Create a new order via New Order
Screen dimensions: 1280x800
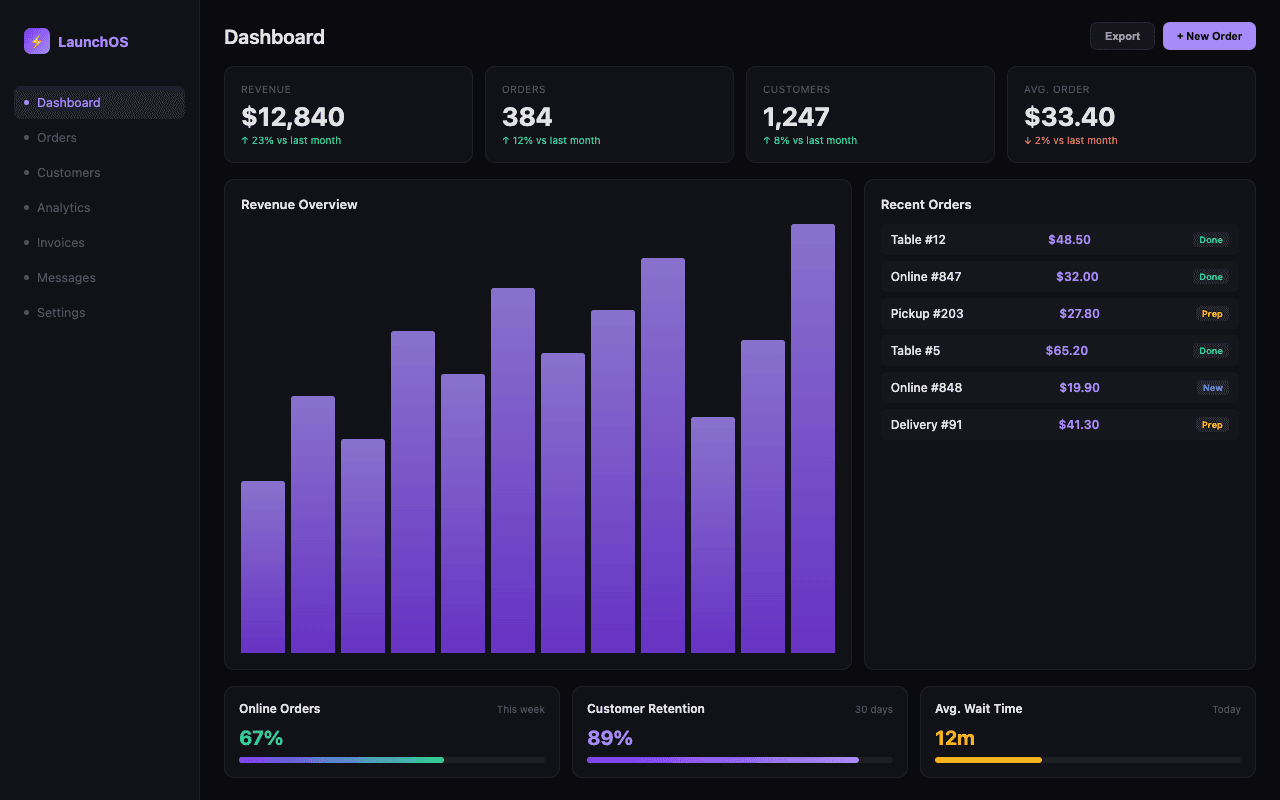pos(1209,35)
